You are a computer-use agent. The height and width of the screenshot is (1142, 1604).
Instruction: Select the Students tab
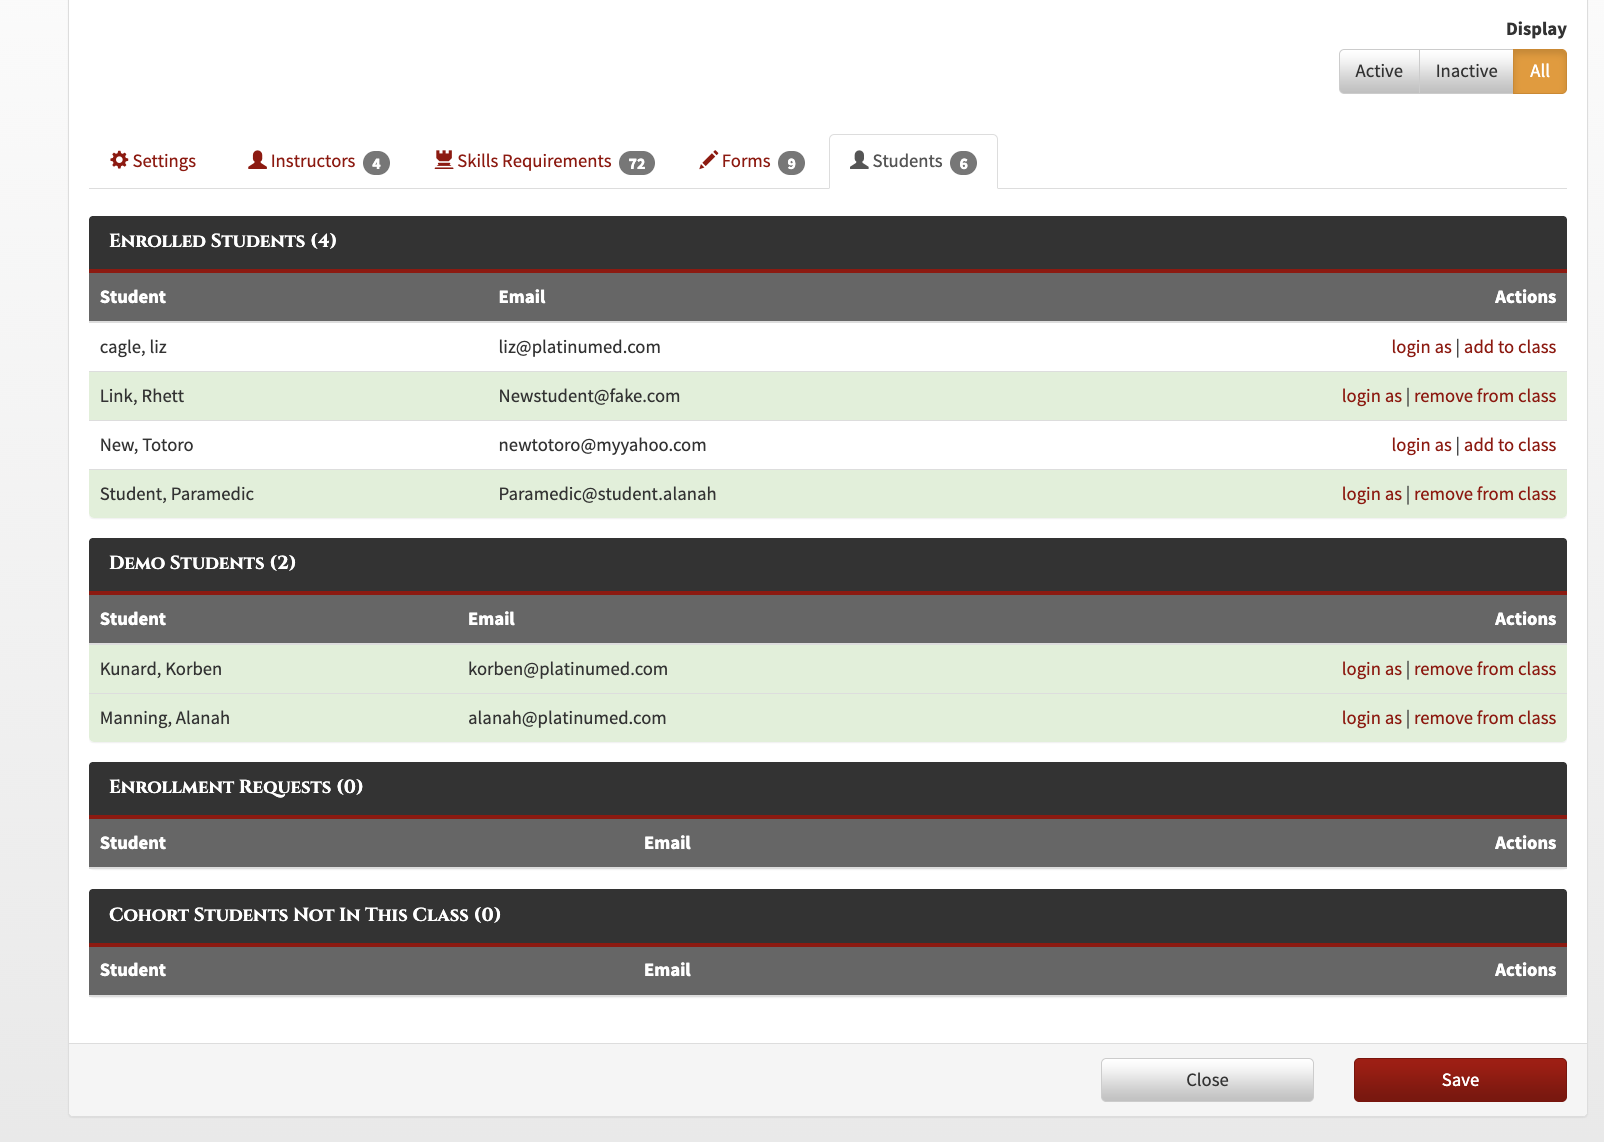point(913,161)
